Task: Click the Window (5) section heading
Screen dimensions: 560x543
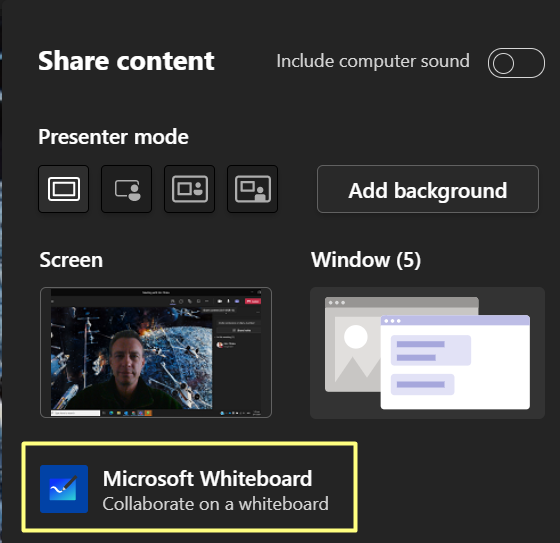Action: (x=366, y=260)
